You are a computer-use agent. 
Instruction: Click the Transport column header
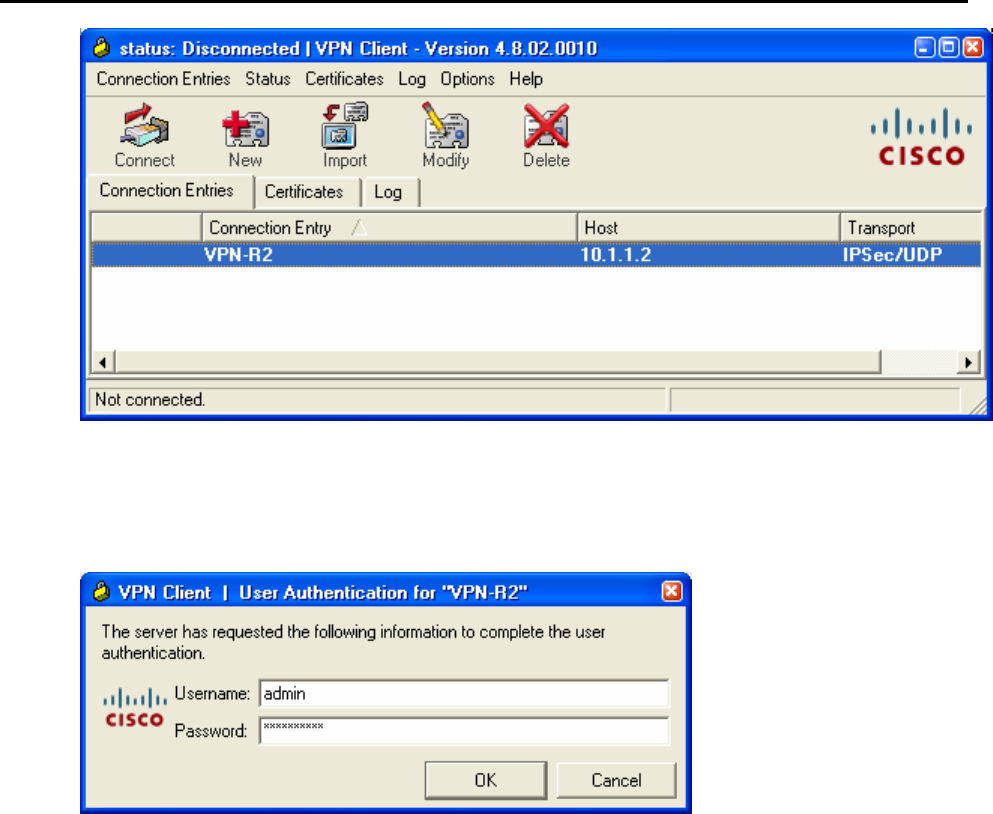tap(911, 227)
